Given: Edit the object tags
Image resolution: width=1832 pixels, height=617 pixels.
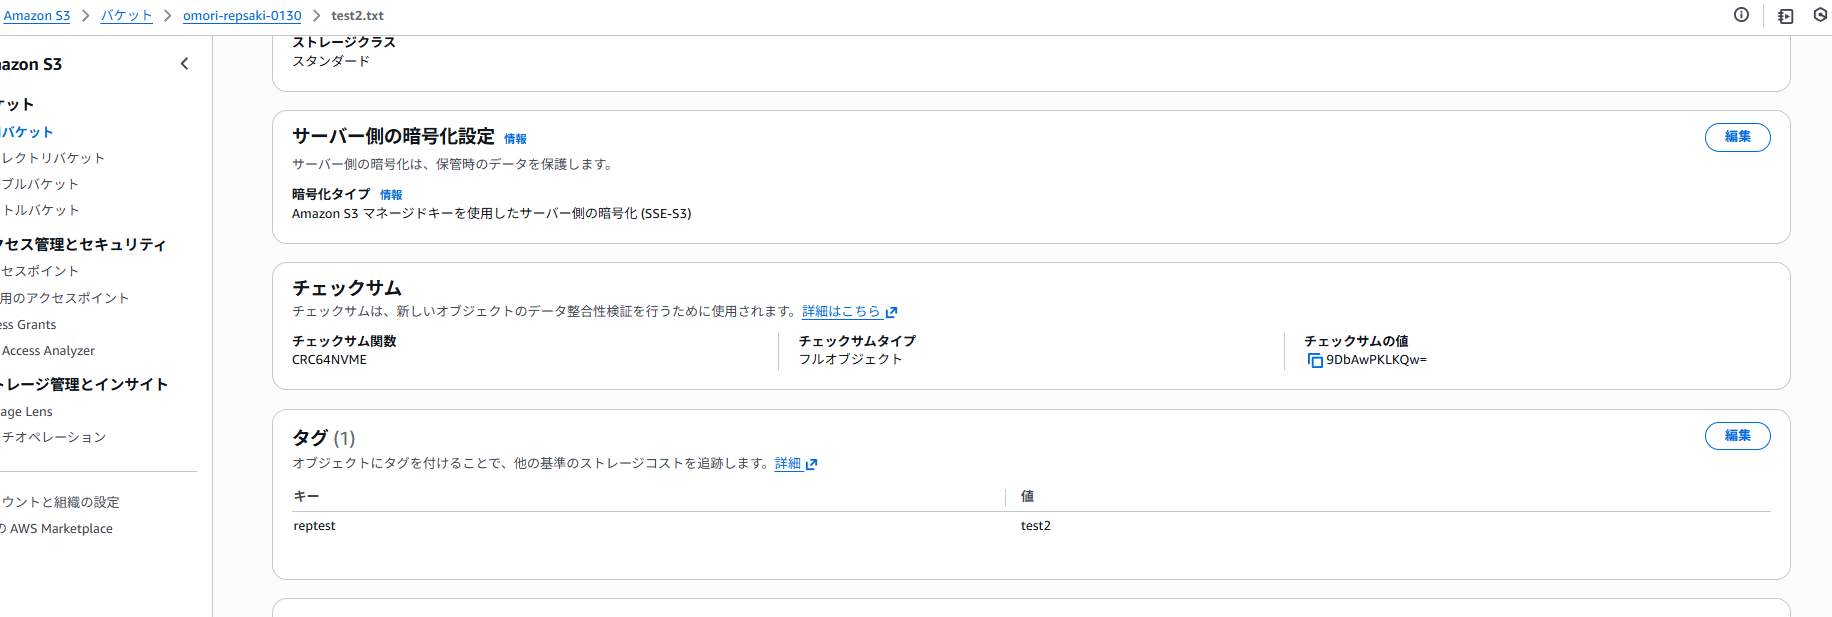Looking at the screenshot, I should [1737, 436].
